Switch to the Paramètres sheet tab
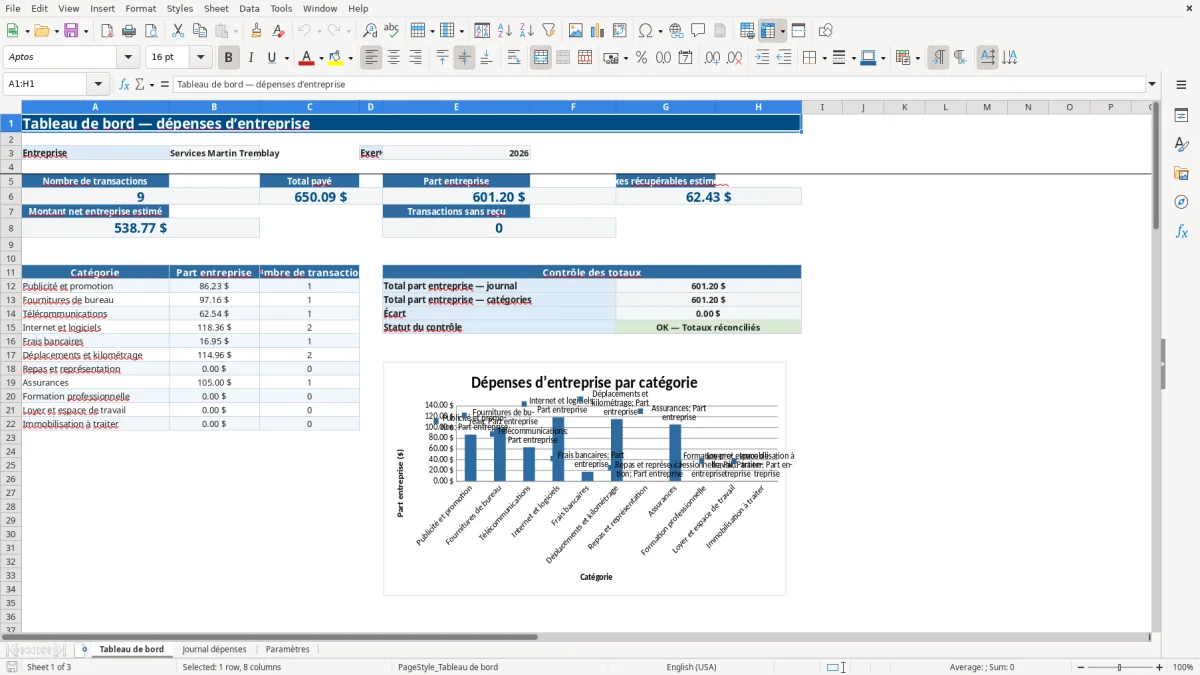 (288, 649)
